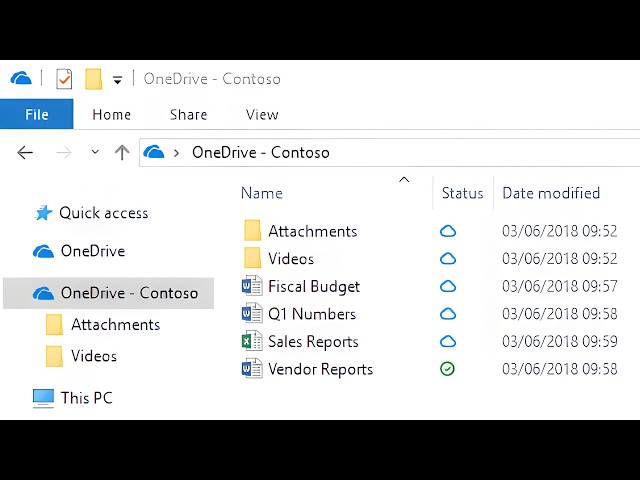Select OneDrive - Contoso in the navigation pane

click(x=109, y=293)
